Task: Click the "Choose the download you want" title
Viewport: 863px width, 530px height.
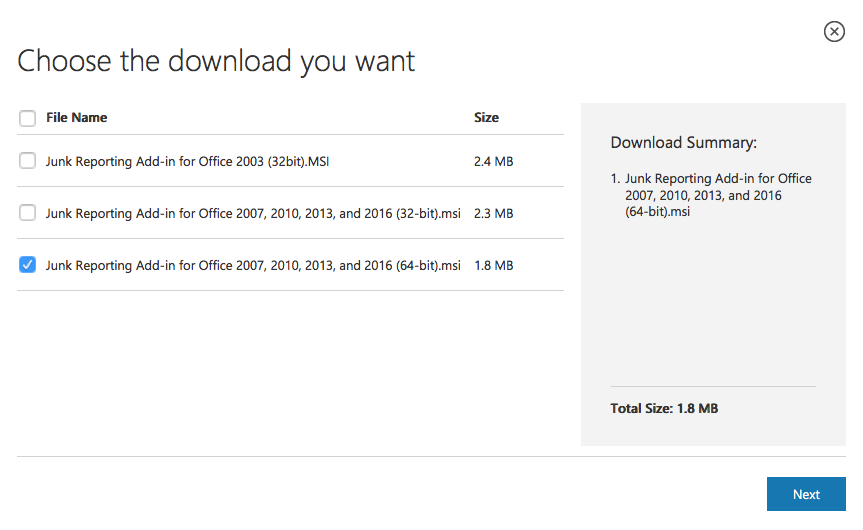Action: click(x=216, y=62)
